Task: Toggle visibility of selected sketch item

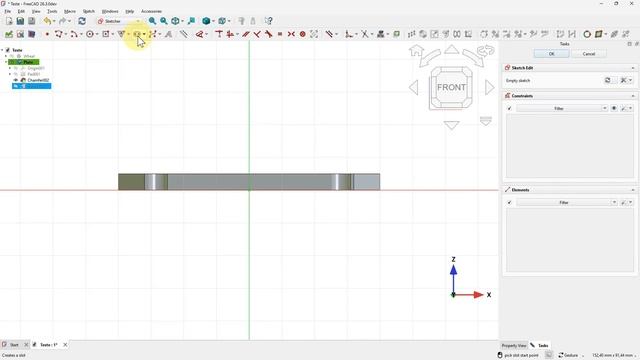Action: pyautogui.click(x=16, y=86)
